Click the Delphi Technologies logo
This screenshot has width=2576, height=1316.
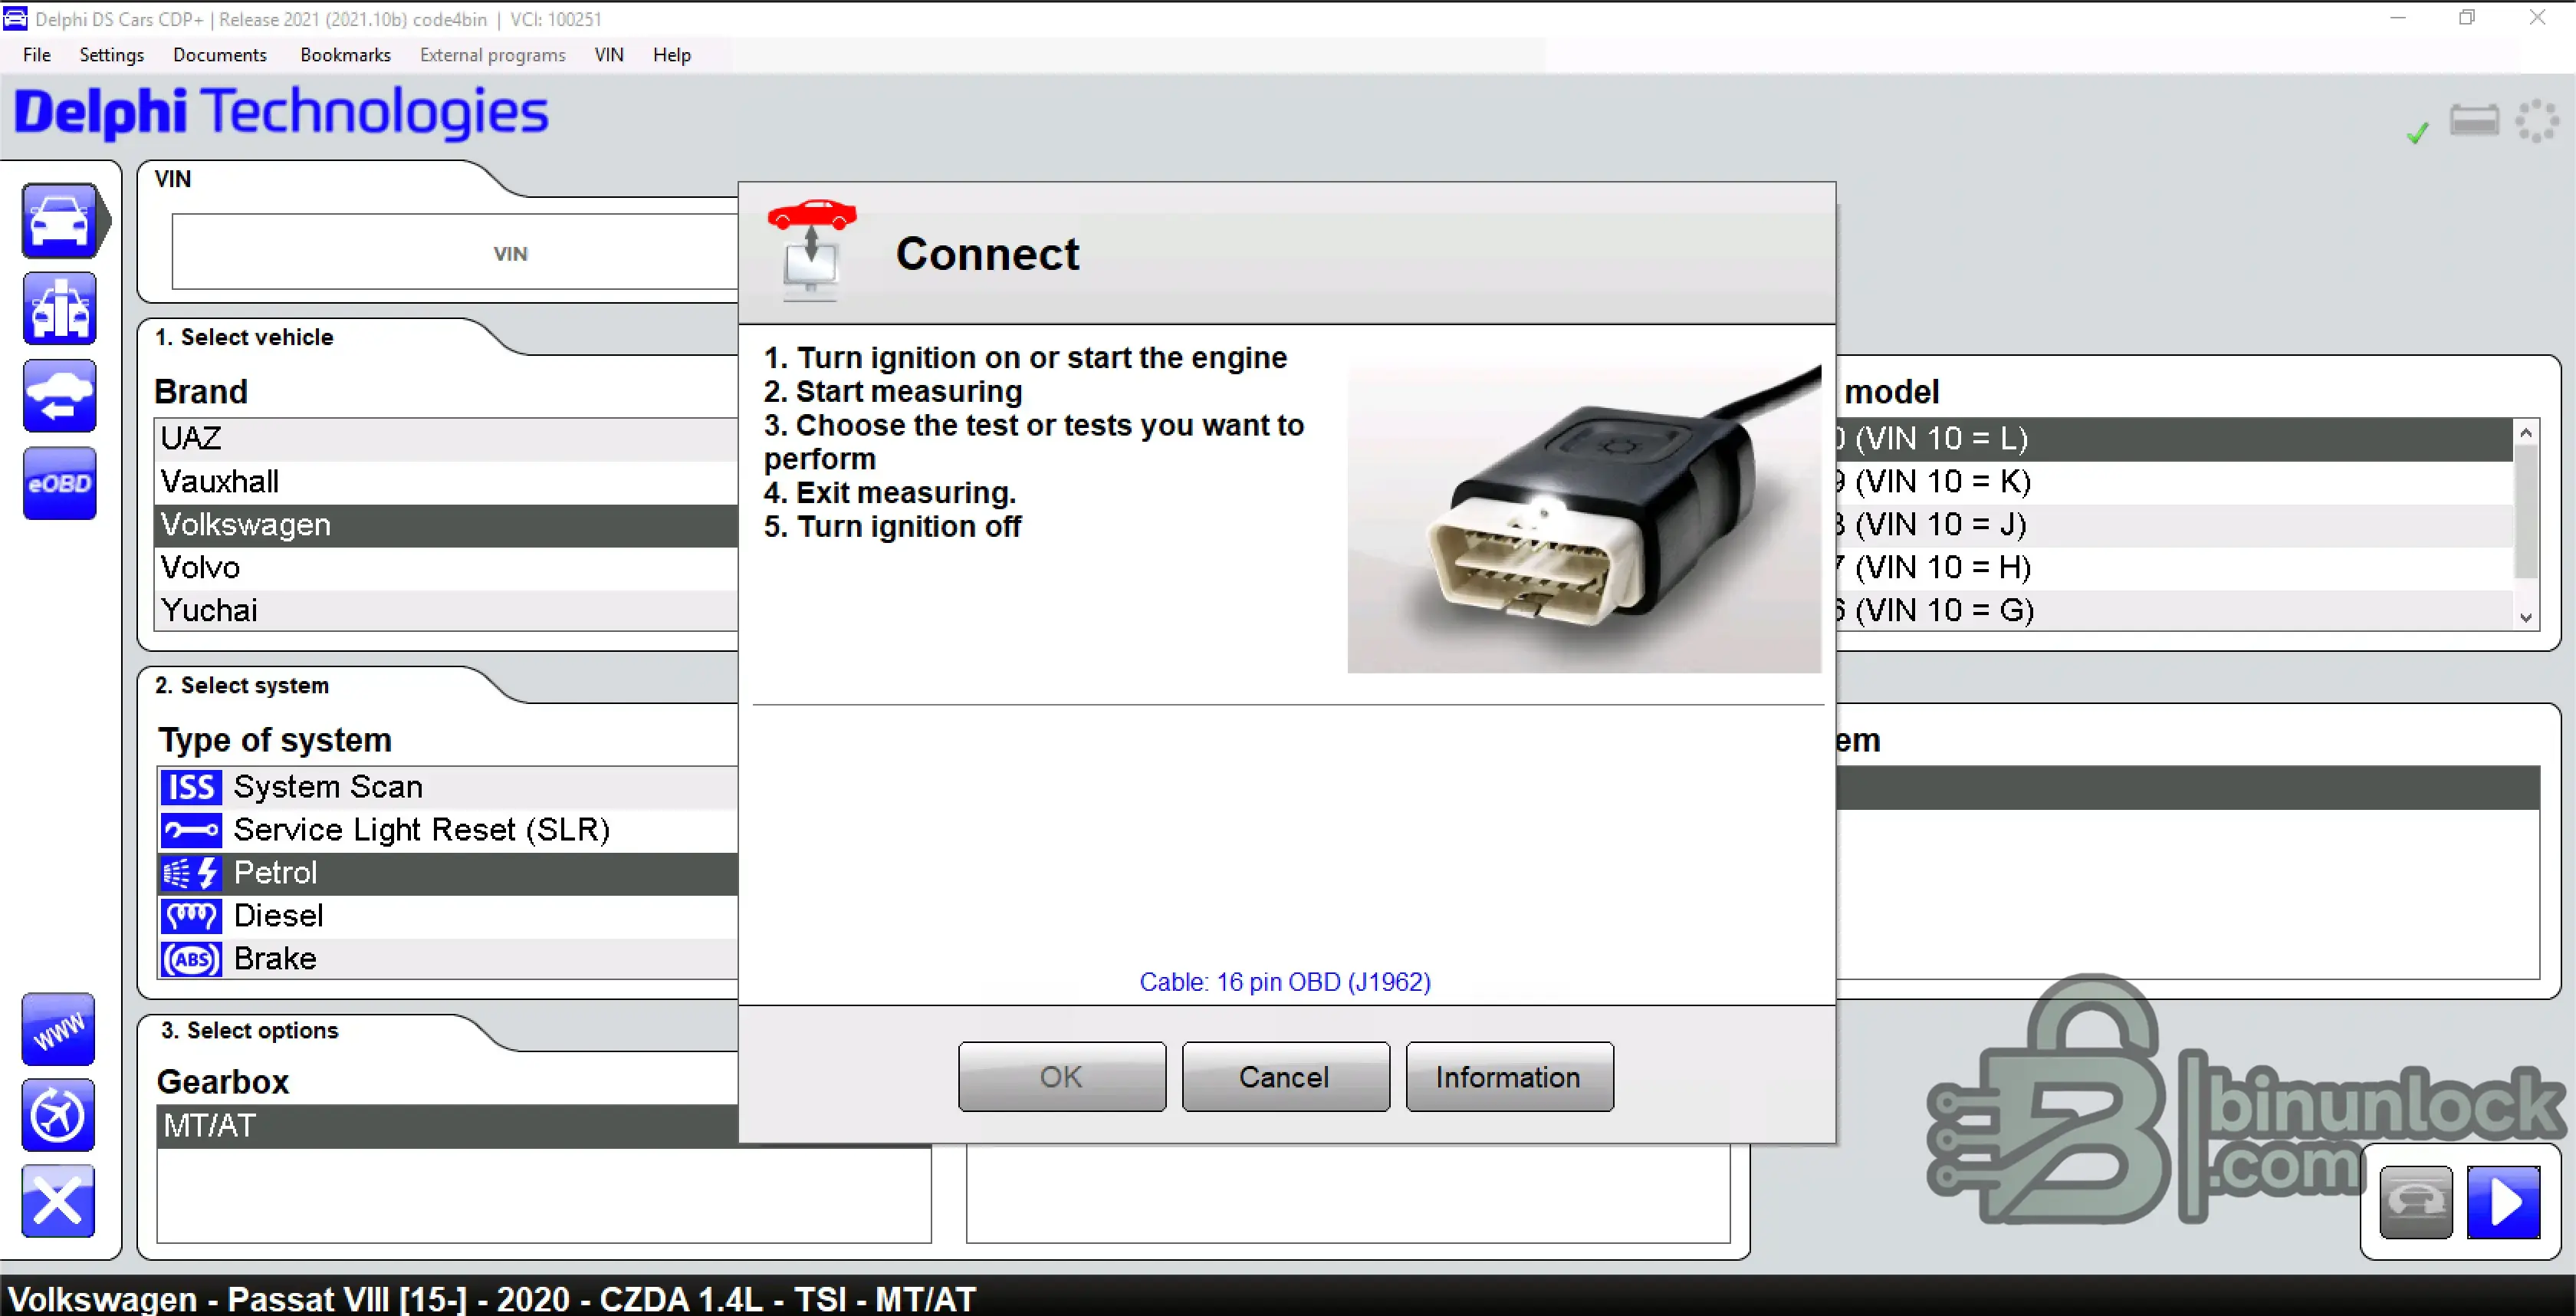281,112
